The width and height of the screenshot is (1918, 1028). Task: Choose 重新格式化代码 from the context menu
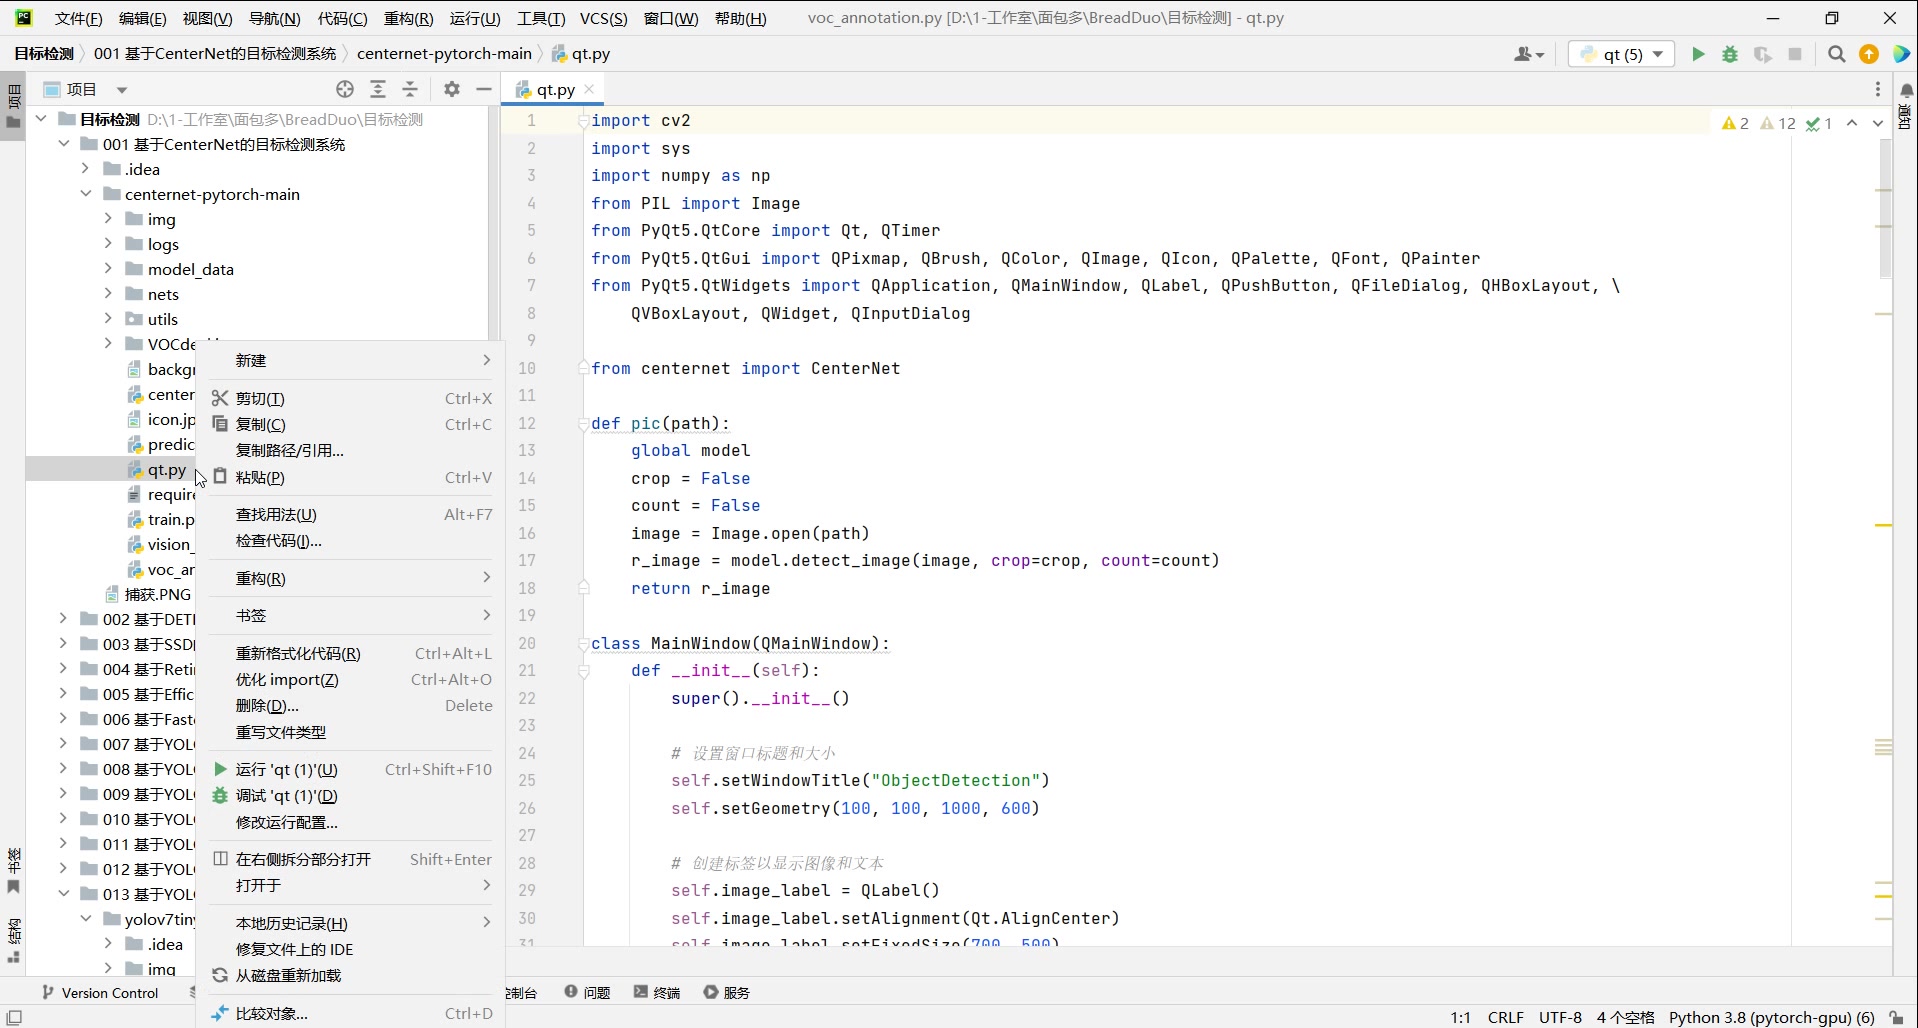point(297,654)
